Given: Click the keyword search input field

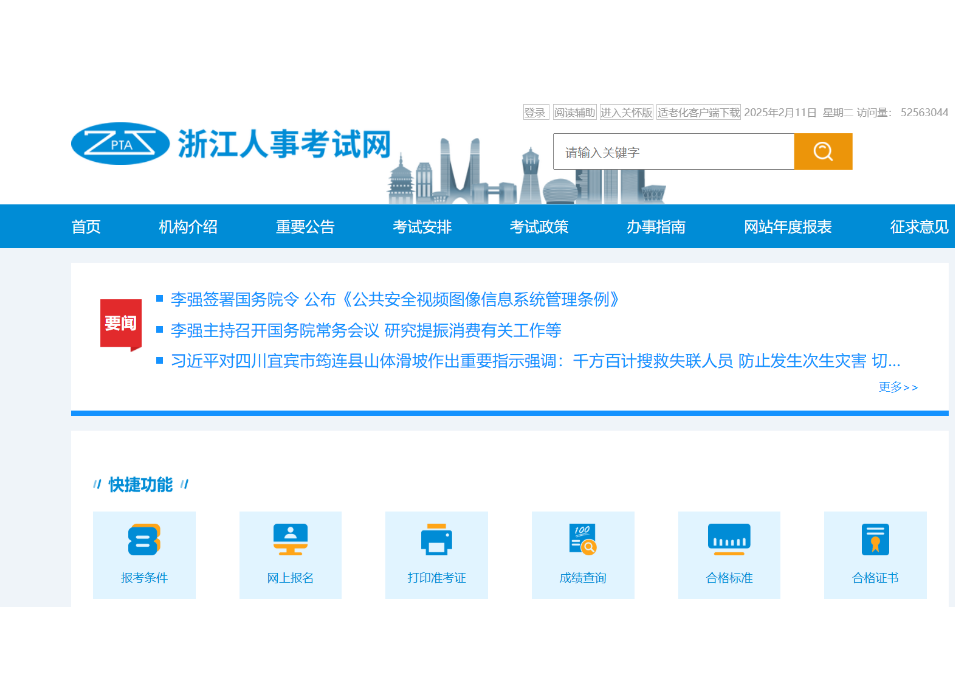Looking at the screenshot, I should click(x=670, y=151).
